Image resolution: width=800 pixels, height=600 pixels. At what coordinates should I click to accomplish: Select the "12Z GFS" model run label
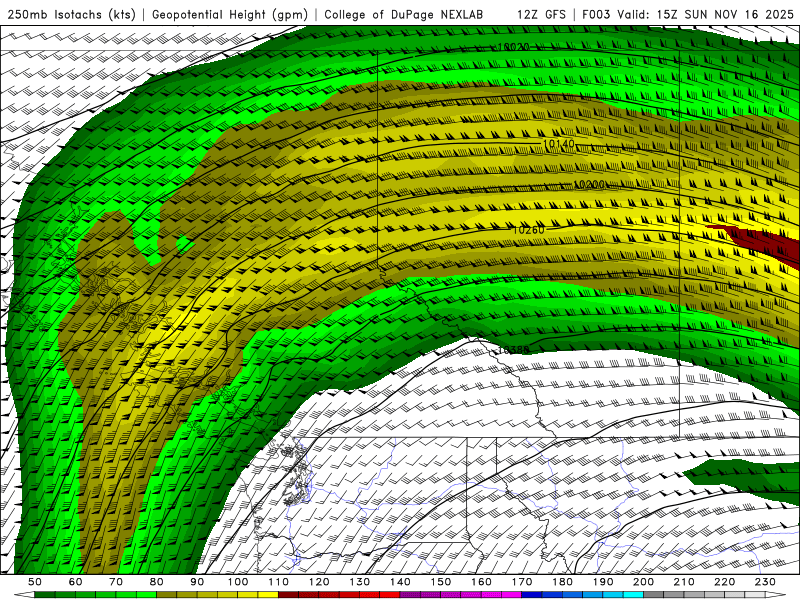click(x=541, y=15)
